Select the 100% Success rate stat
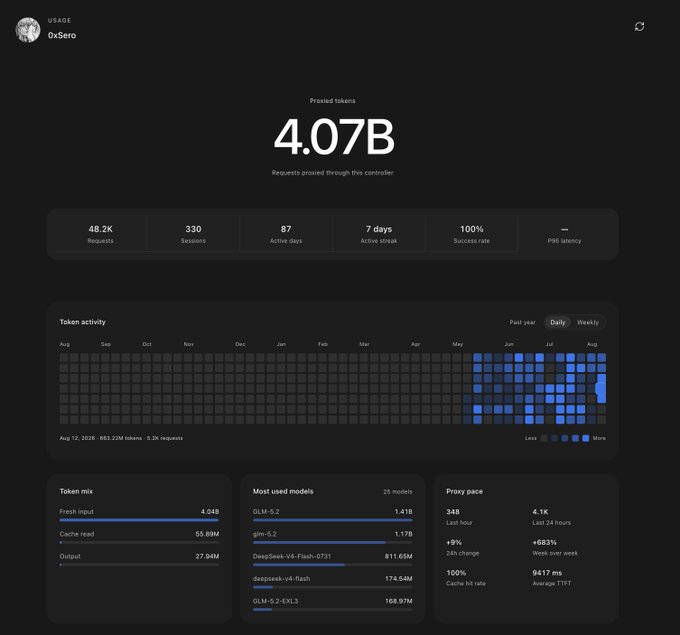Screen dimensions: 680x635 [x=471, y=234]
